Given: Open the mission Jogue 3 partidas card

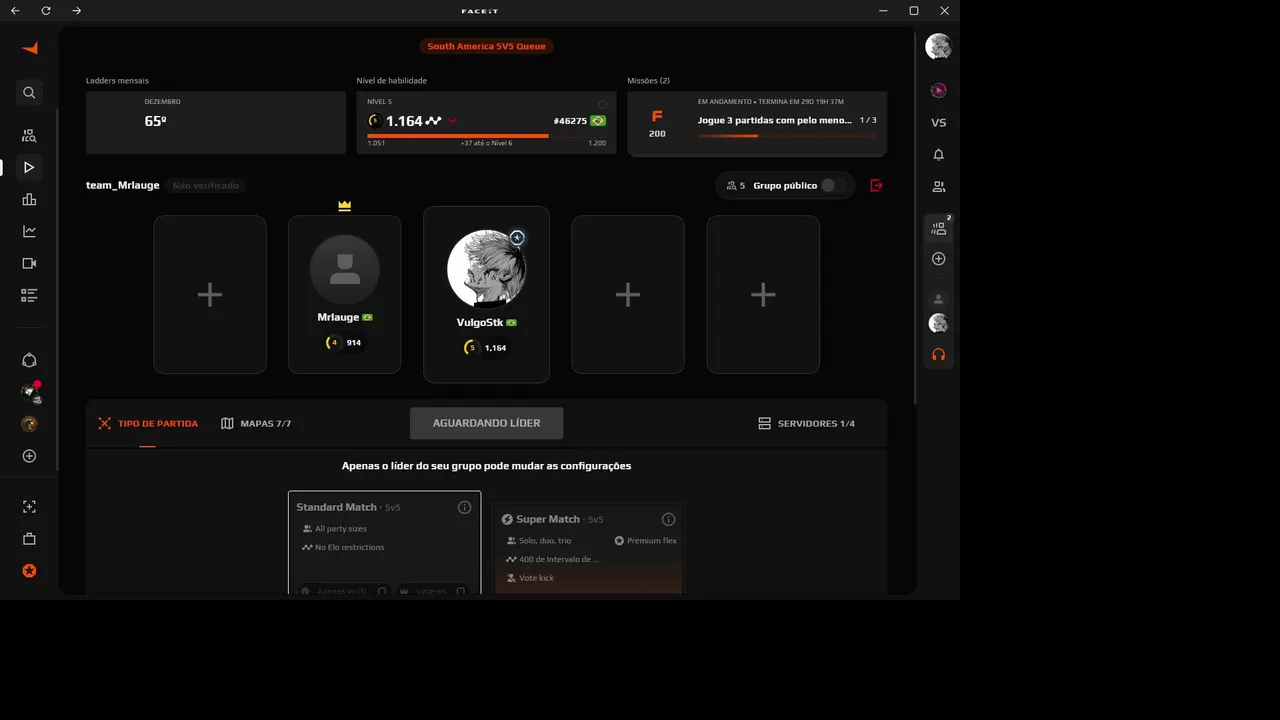Looking at the screenshot, I should [x=757, y=123].
